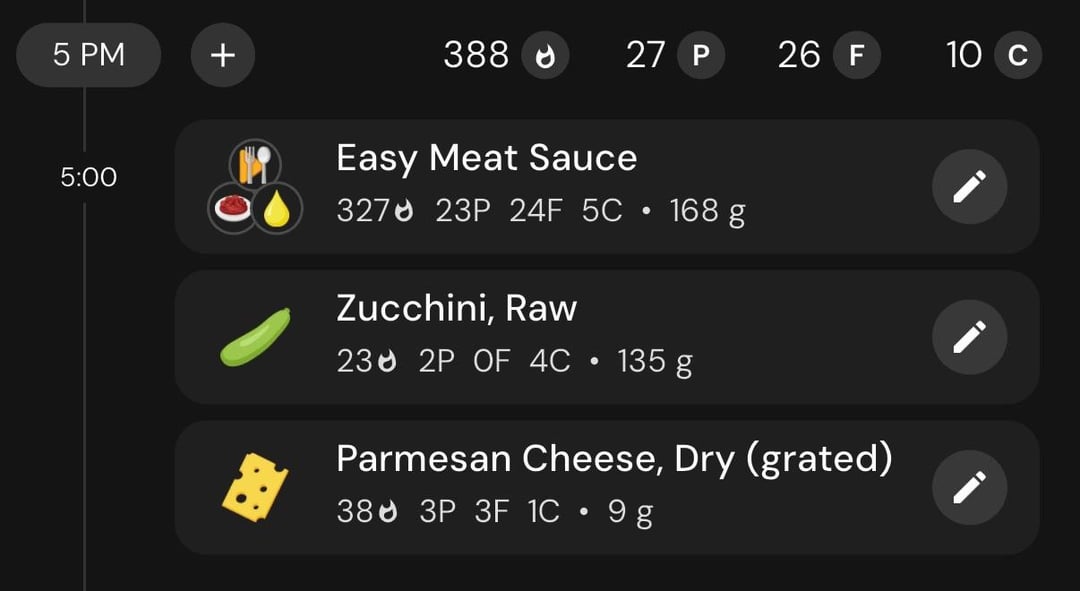Tap the 5:00 timeline marker
Screen dimensions: 1080x591
(89, 178)
